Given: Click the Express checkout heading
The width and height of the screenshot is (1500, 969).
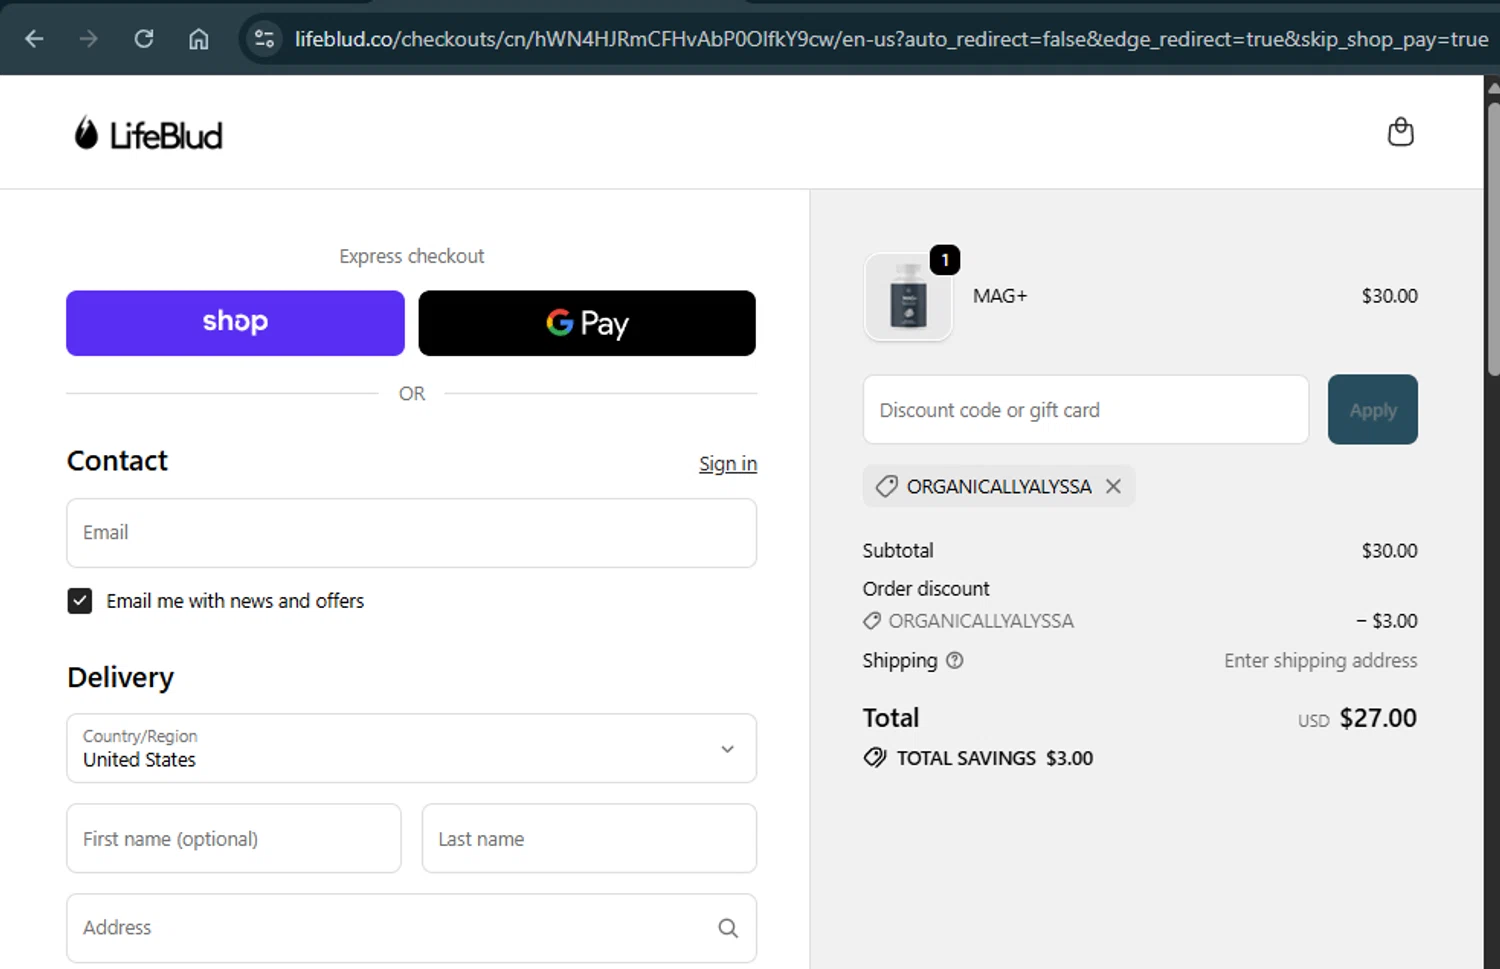Looking at the screenshot, I should (411, 256).
